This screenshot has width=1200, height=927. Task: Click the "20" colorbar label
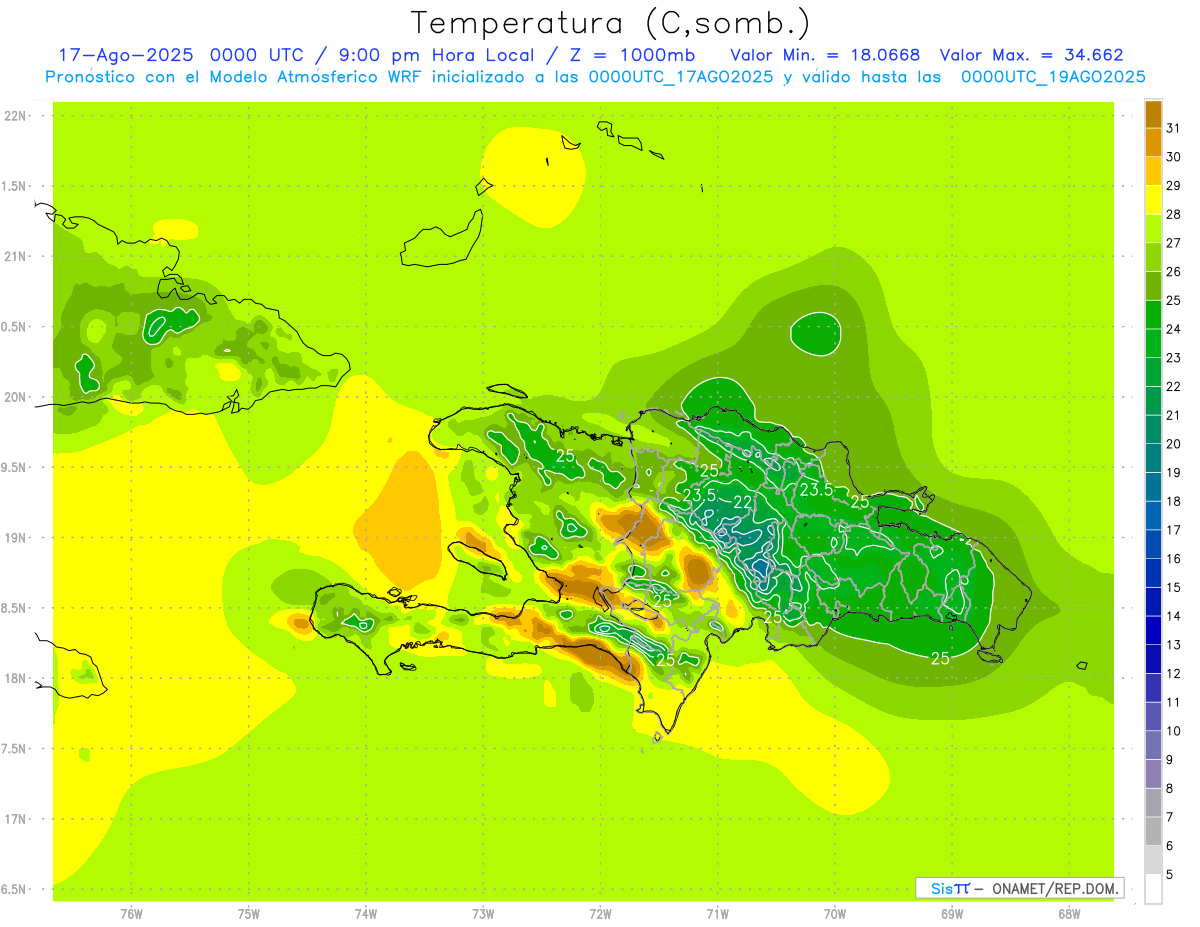pos(1174,443)
